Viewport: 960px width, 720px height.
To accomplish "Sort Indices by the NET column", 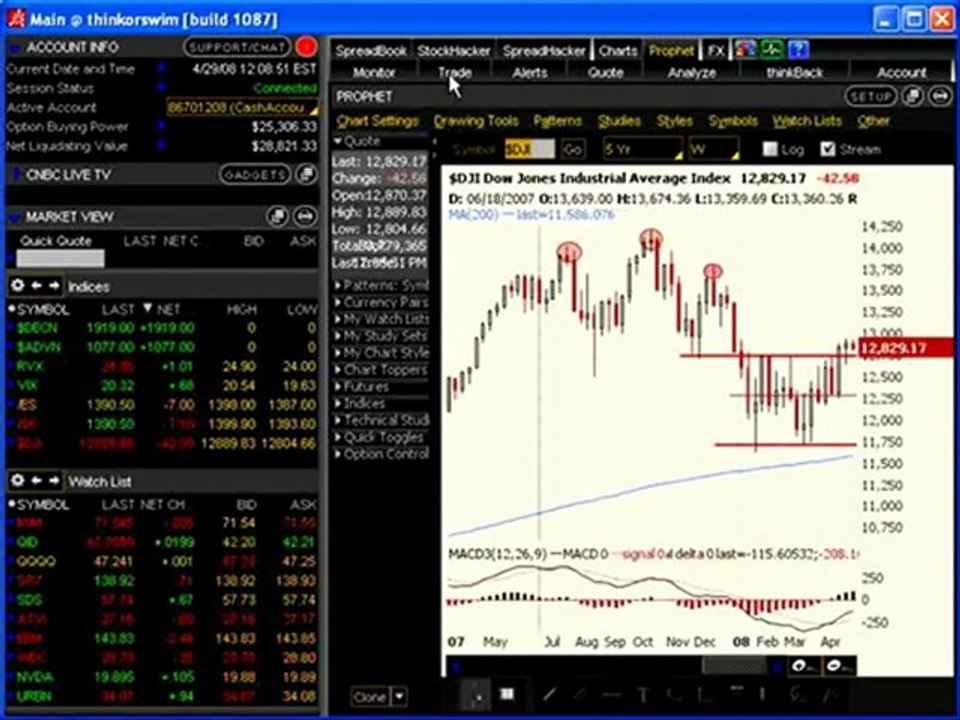I will 170,309.
